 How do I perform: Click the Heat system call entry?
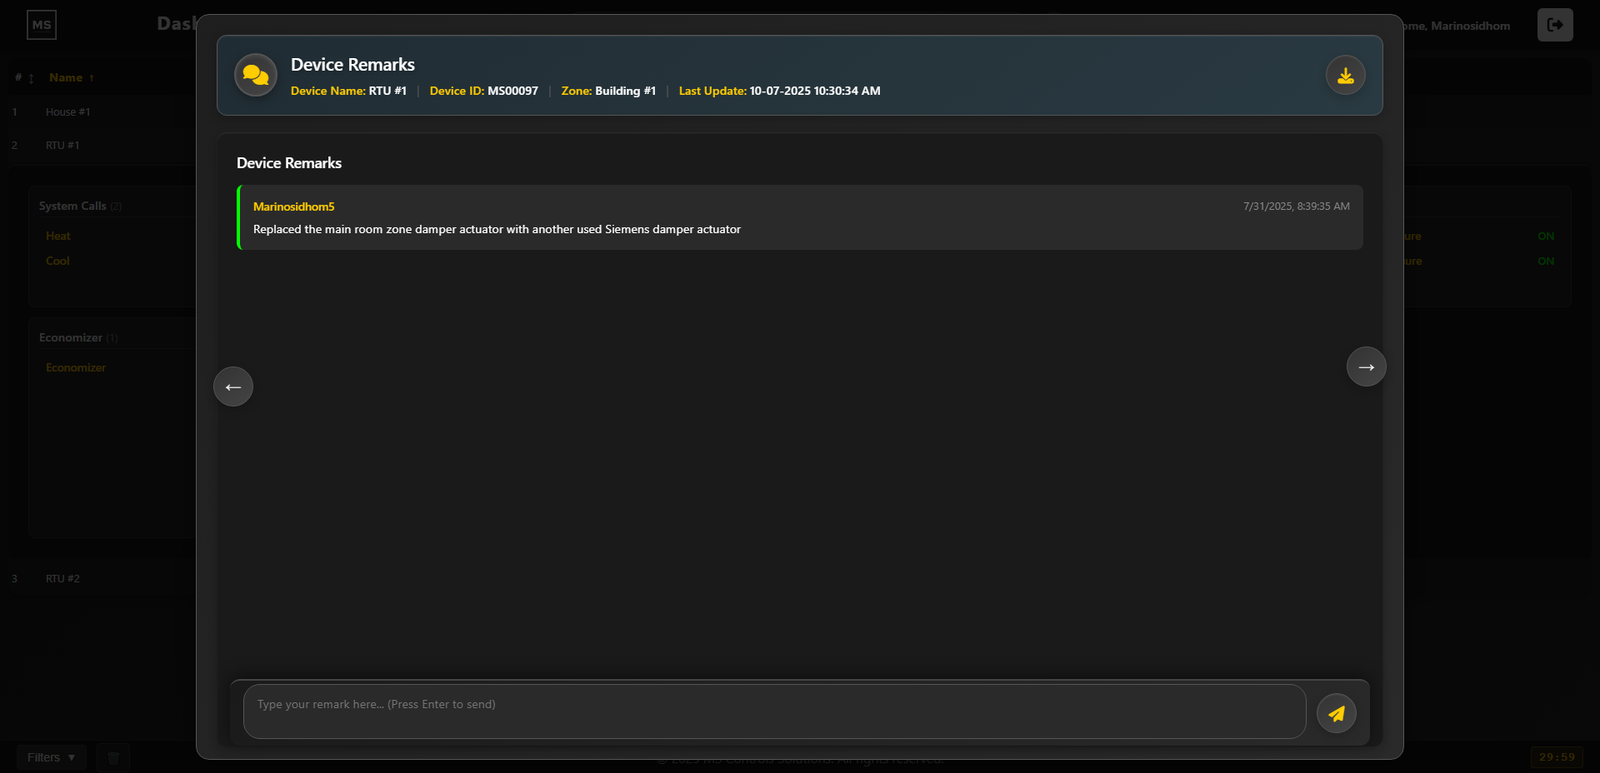click(58, 236)
